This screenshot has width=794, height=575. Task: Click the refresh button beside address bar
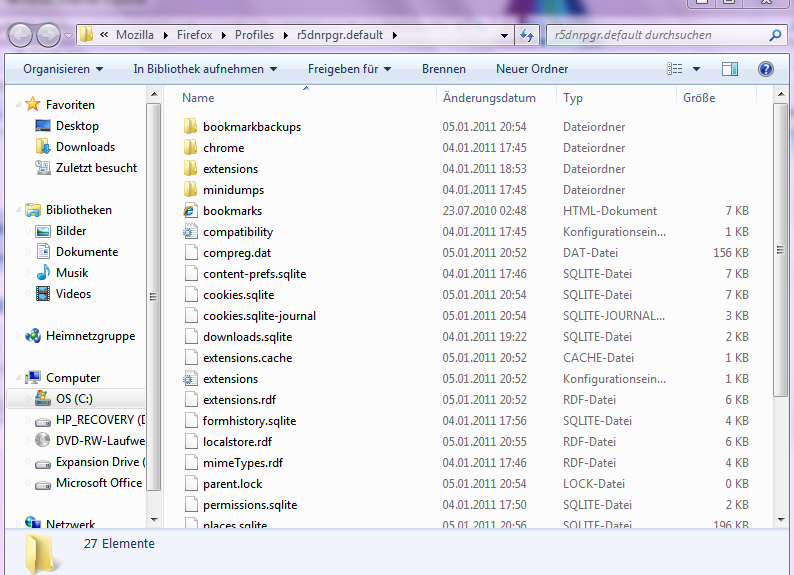click(527, 36)
